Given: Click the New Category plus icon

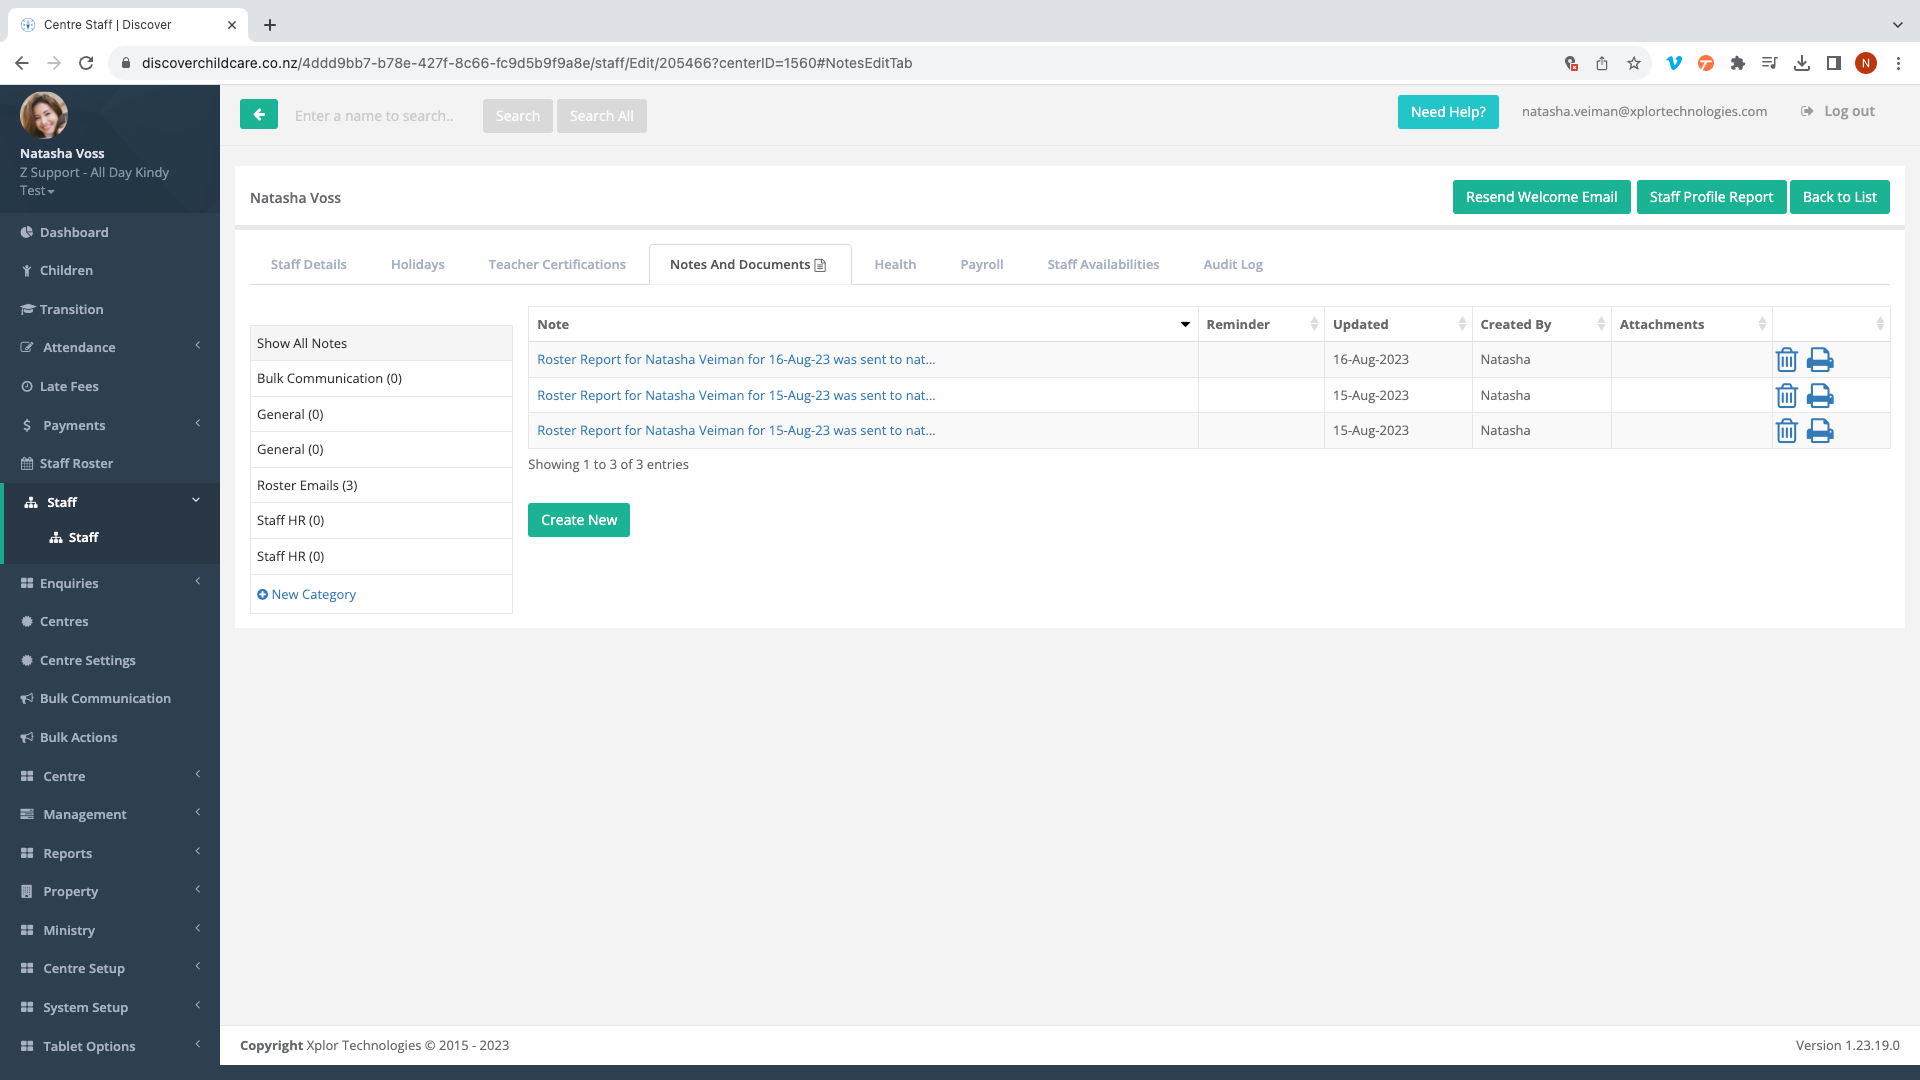Looking at the screenshot, I should 262,594.
